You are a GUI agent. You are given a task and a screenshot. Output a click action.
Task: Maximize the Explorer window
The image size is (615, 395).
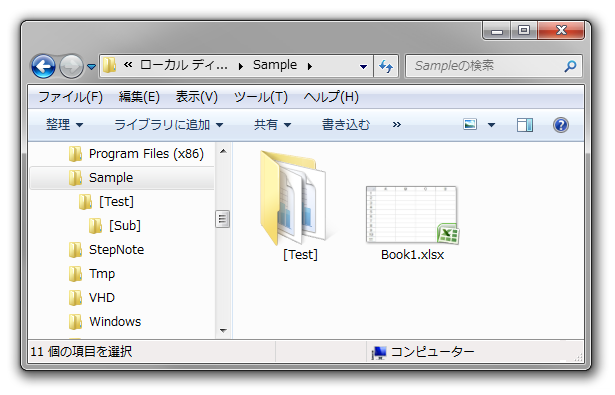(524, 31)
